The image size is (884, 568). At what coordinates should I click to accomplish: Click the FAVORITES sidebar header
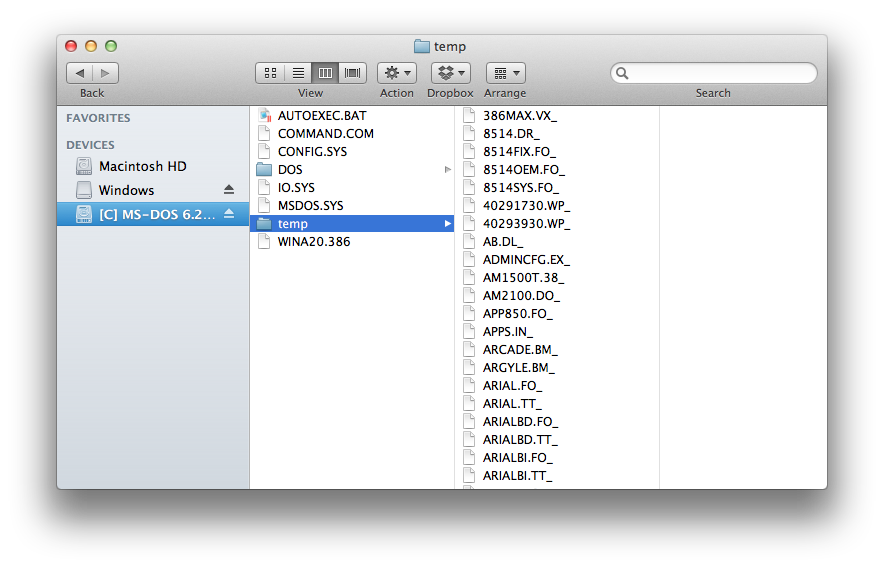[98, 118]
